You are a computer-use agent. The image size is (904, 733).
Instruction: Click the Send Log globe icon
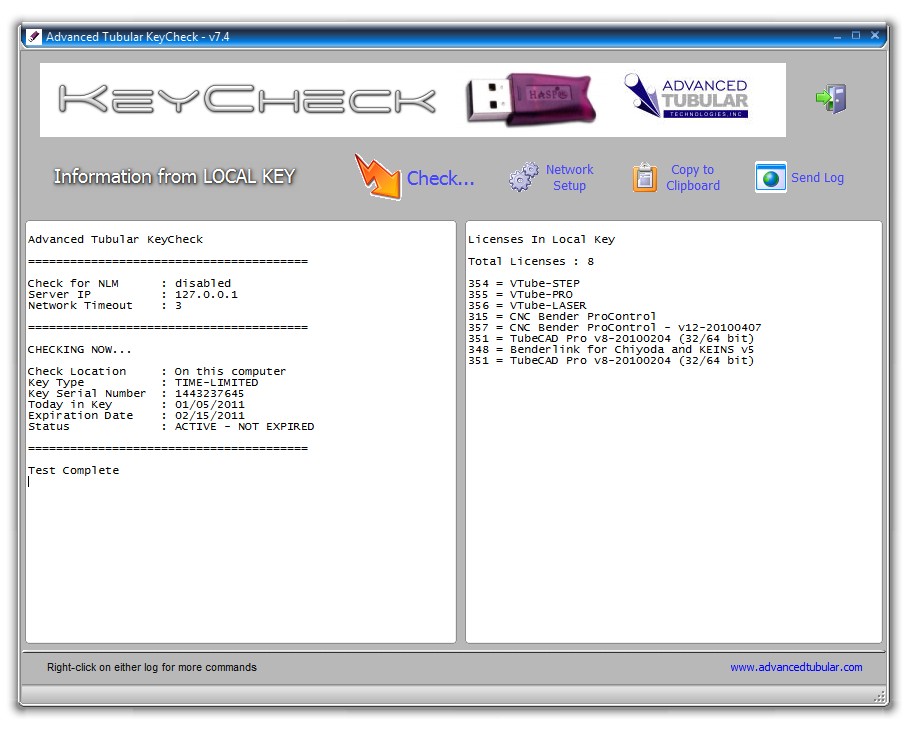pyautogui.click(x=771, y=177)
